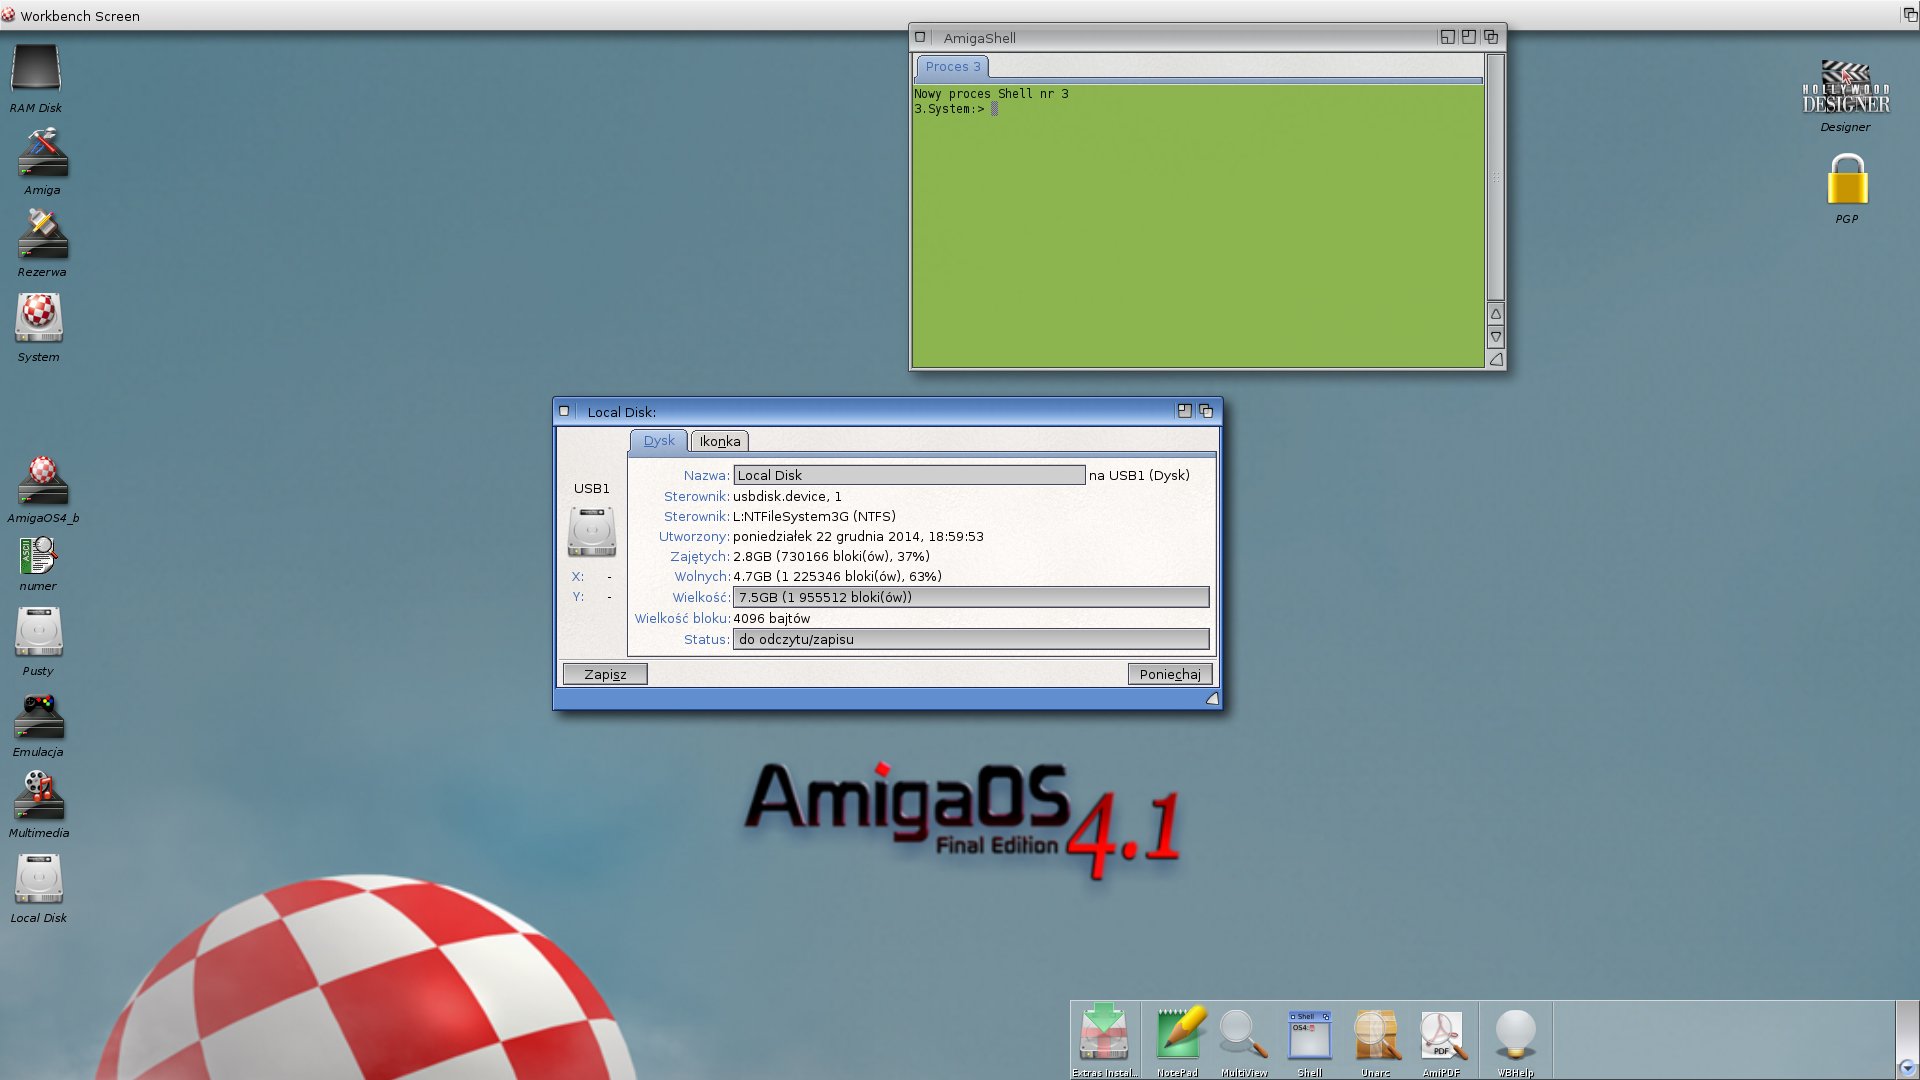Click the Local Disk window zoom gadget
Screen dimensions: 1920x1080
click(x=1185, y=411)
